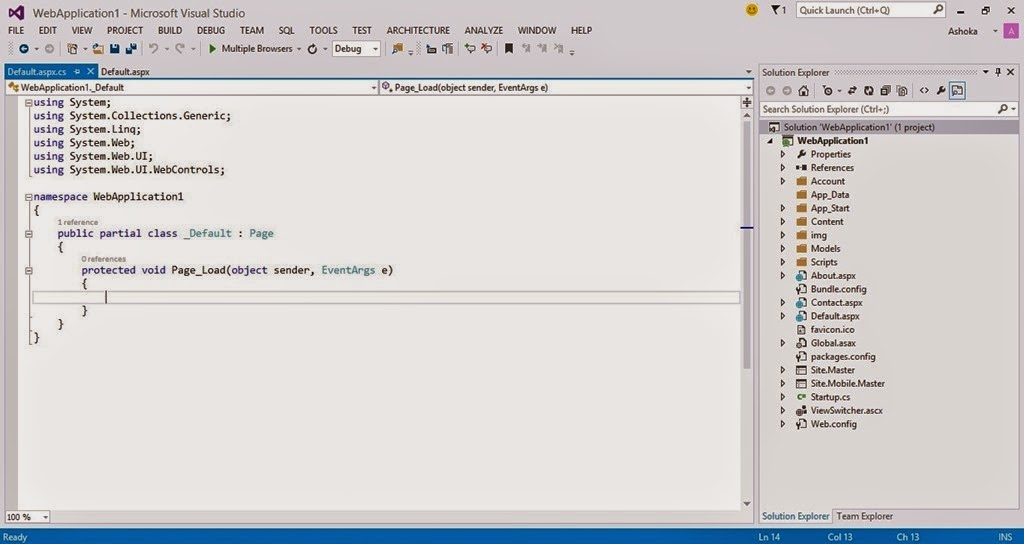Collapse the namespace WebApplication1 outlining block
Screen dimensions: 1024x544
[x=28, y=197]
